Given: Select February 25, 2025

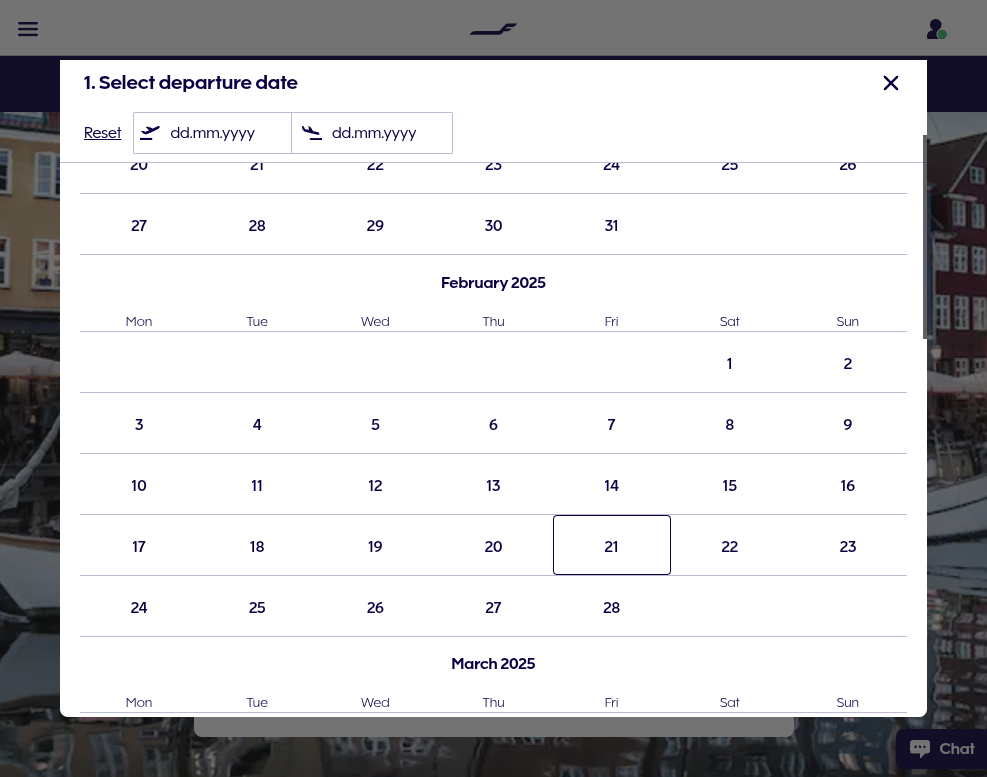Looking at the screenshot, I should [257, 608].
